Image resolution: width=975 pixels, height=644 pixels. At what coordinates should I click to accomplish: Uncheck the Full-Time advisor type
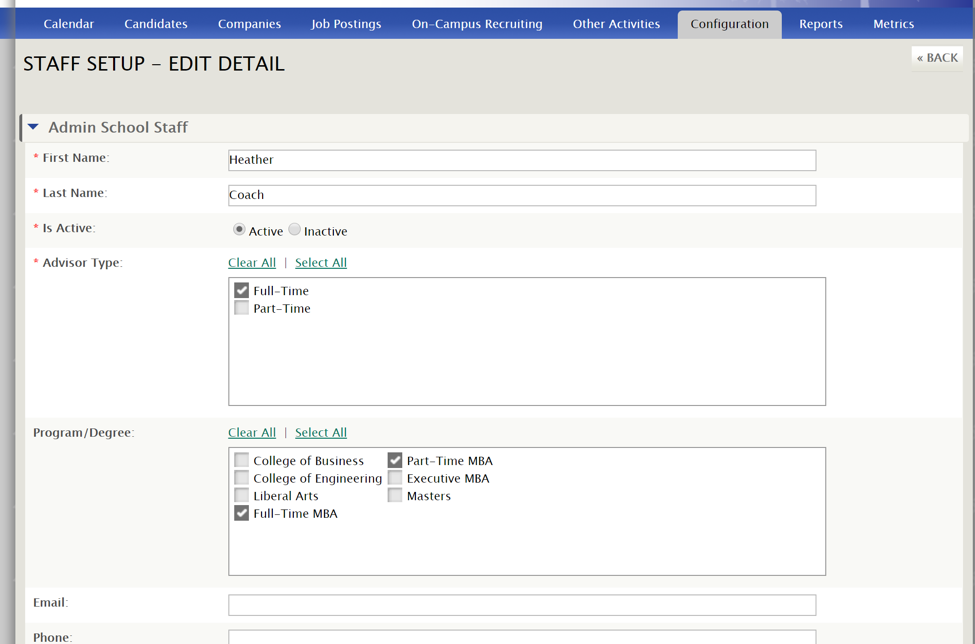point(241,290)
